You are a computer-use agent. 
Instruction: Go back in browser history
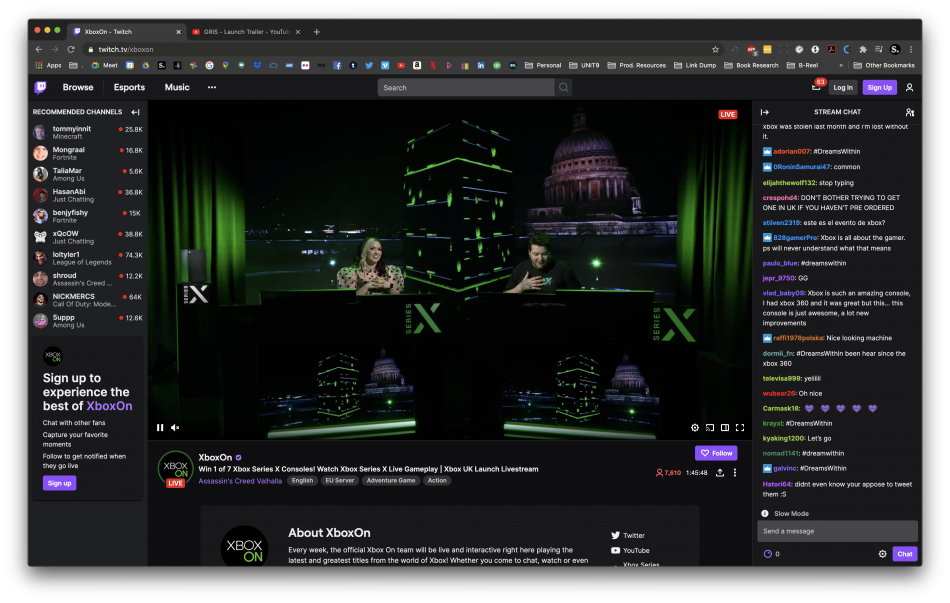pyautogui.click(x=39, y=49)
